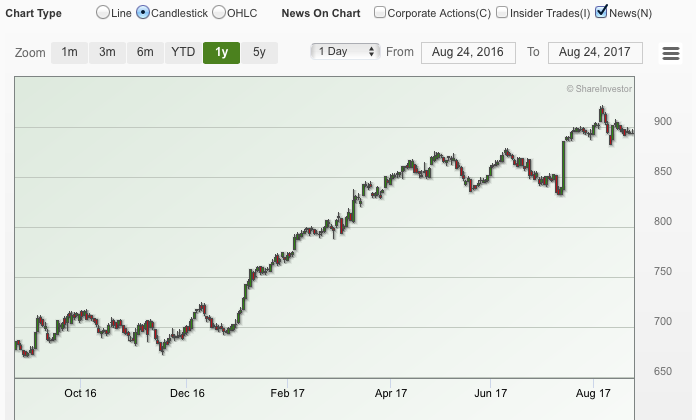Image resolution: width=696 pixels, height=420 pixels.
Task: Zoom to the 1m range
Action: [69, 52]
